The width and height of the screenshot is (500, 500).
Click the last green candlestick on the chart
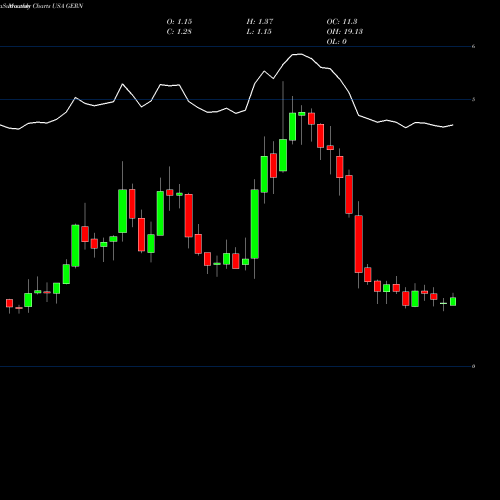click(453, 301)
